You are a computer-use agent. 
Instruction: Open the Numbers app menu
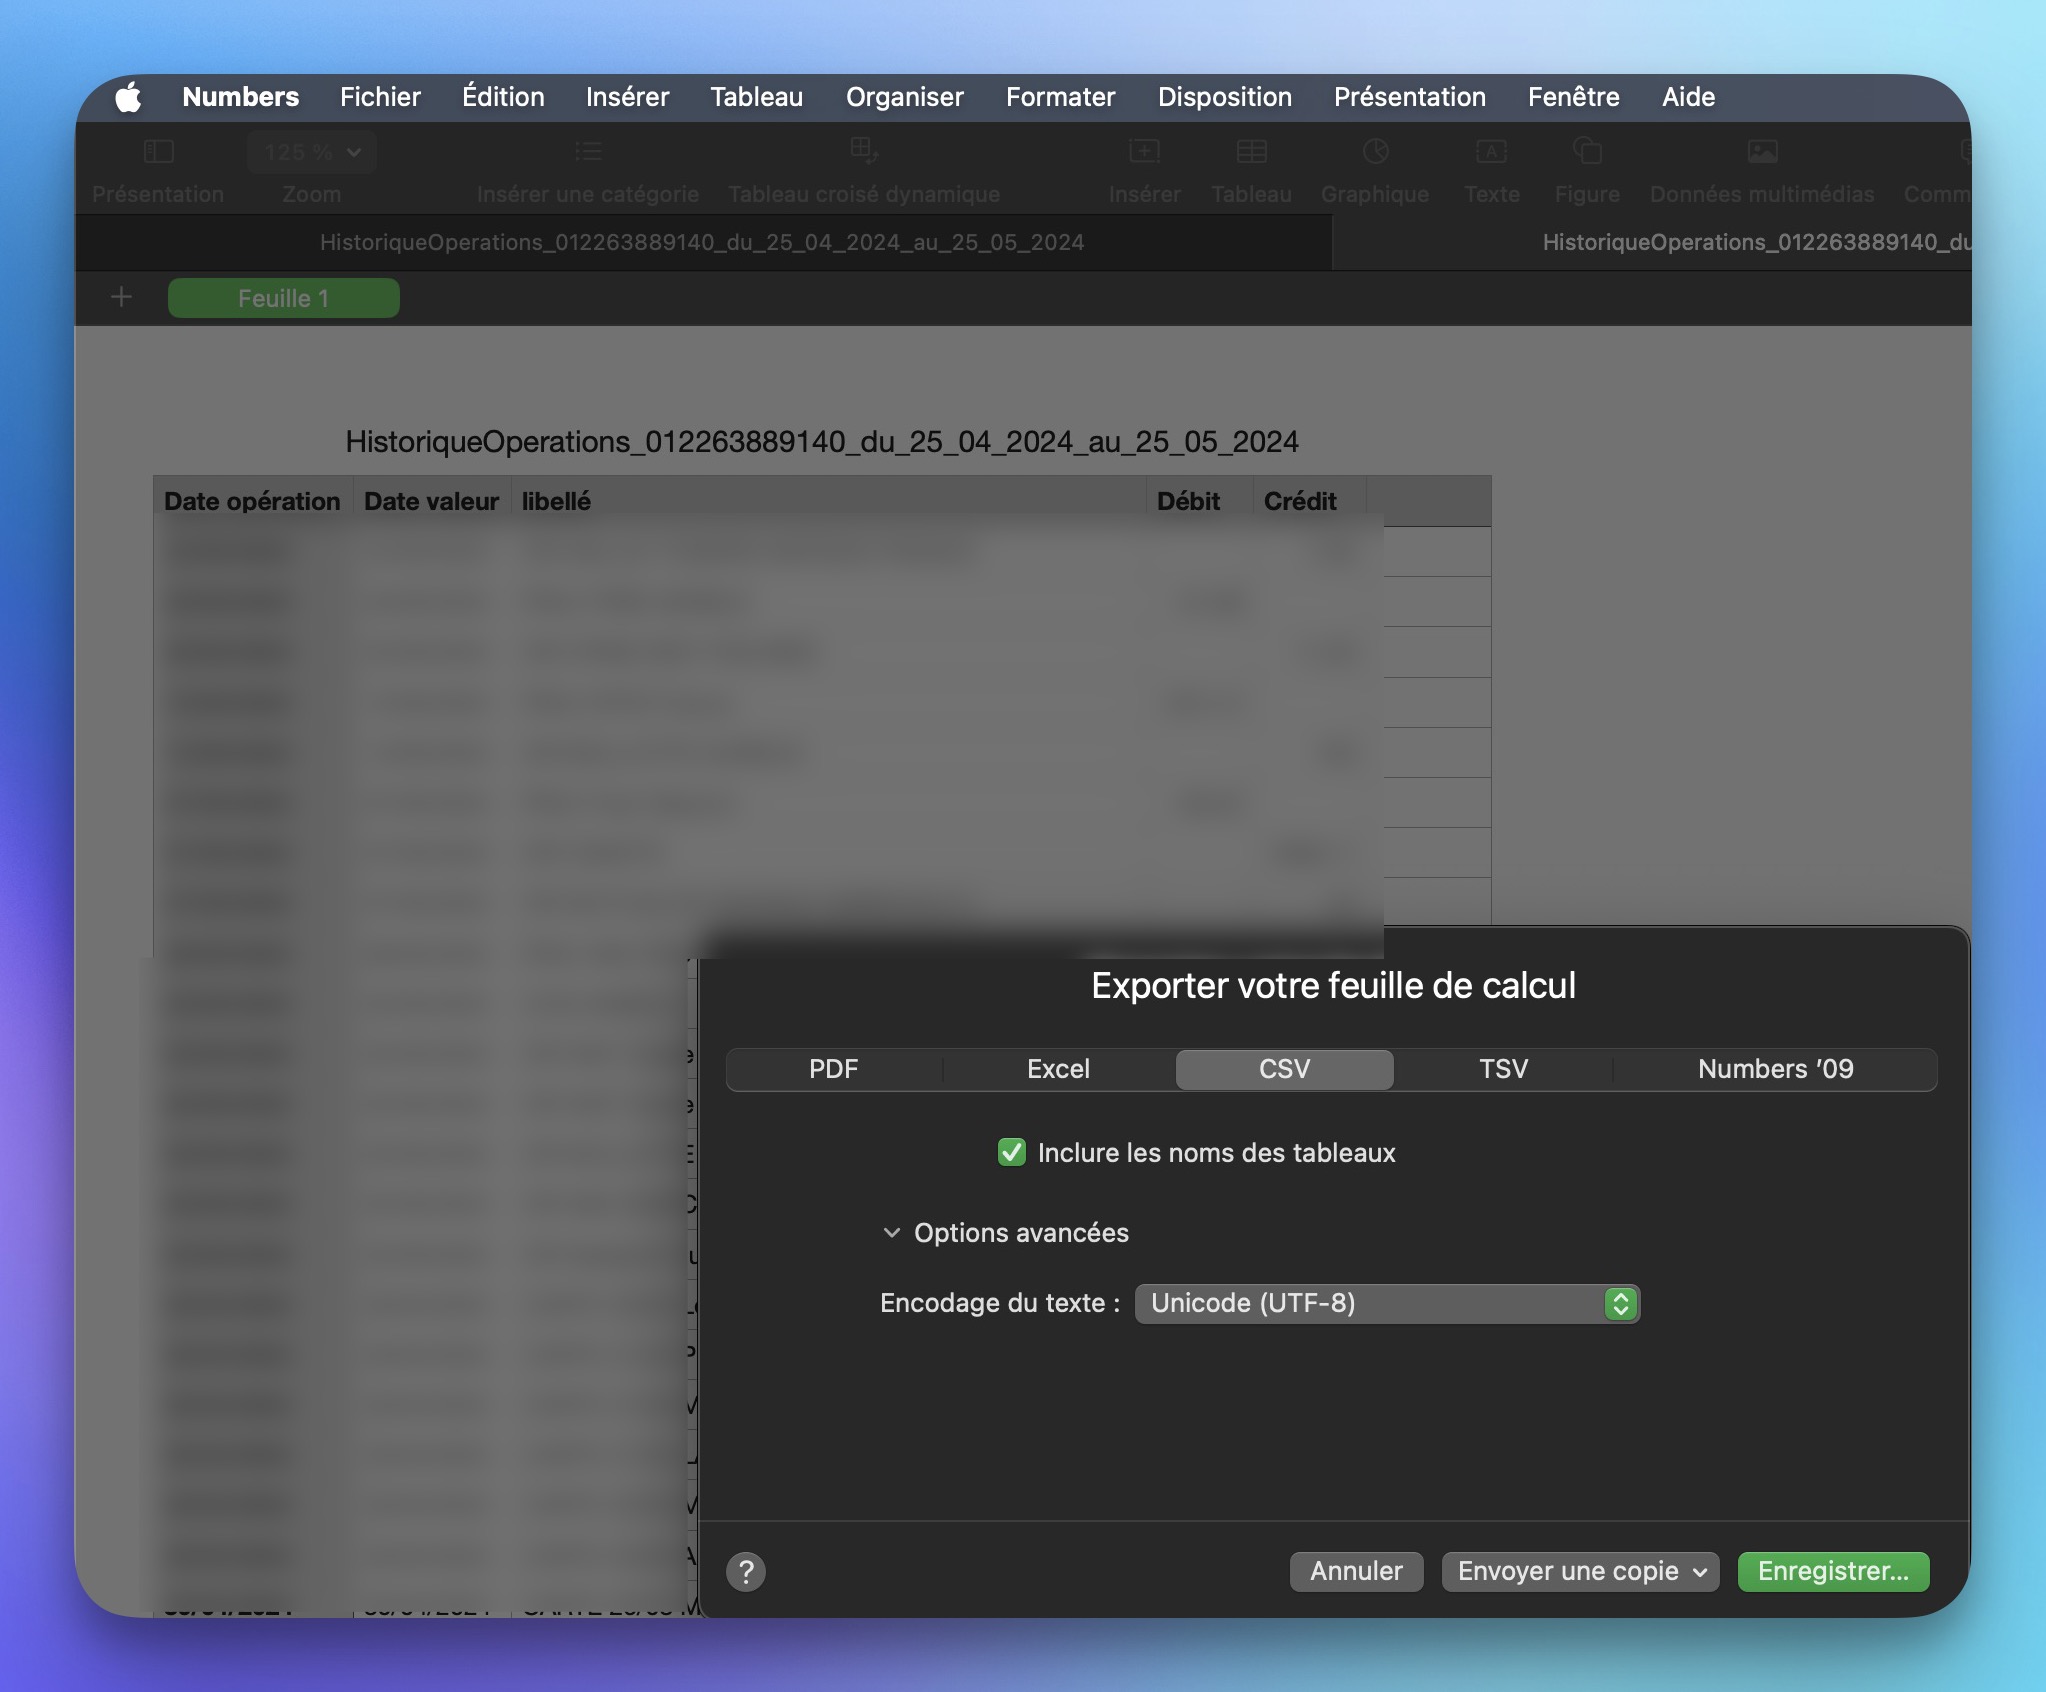[240, 97]
